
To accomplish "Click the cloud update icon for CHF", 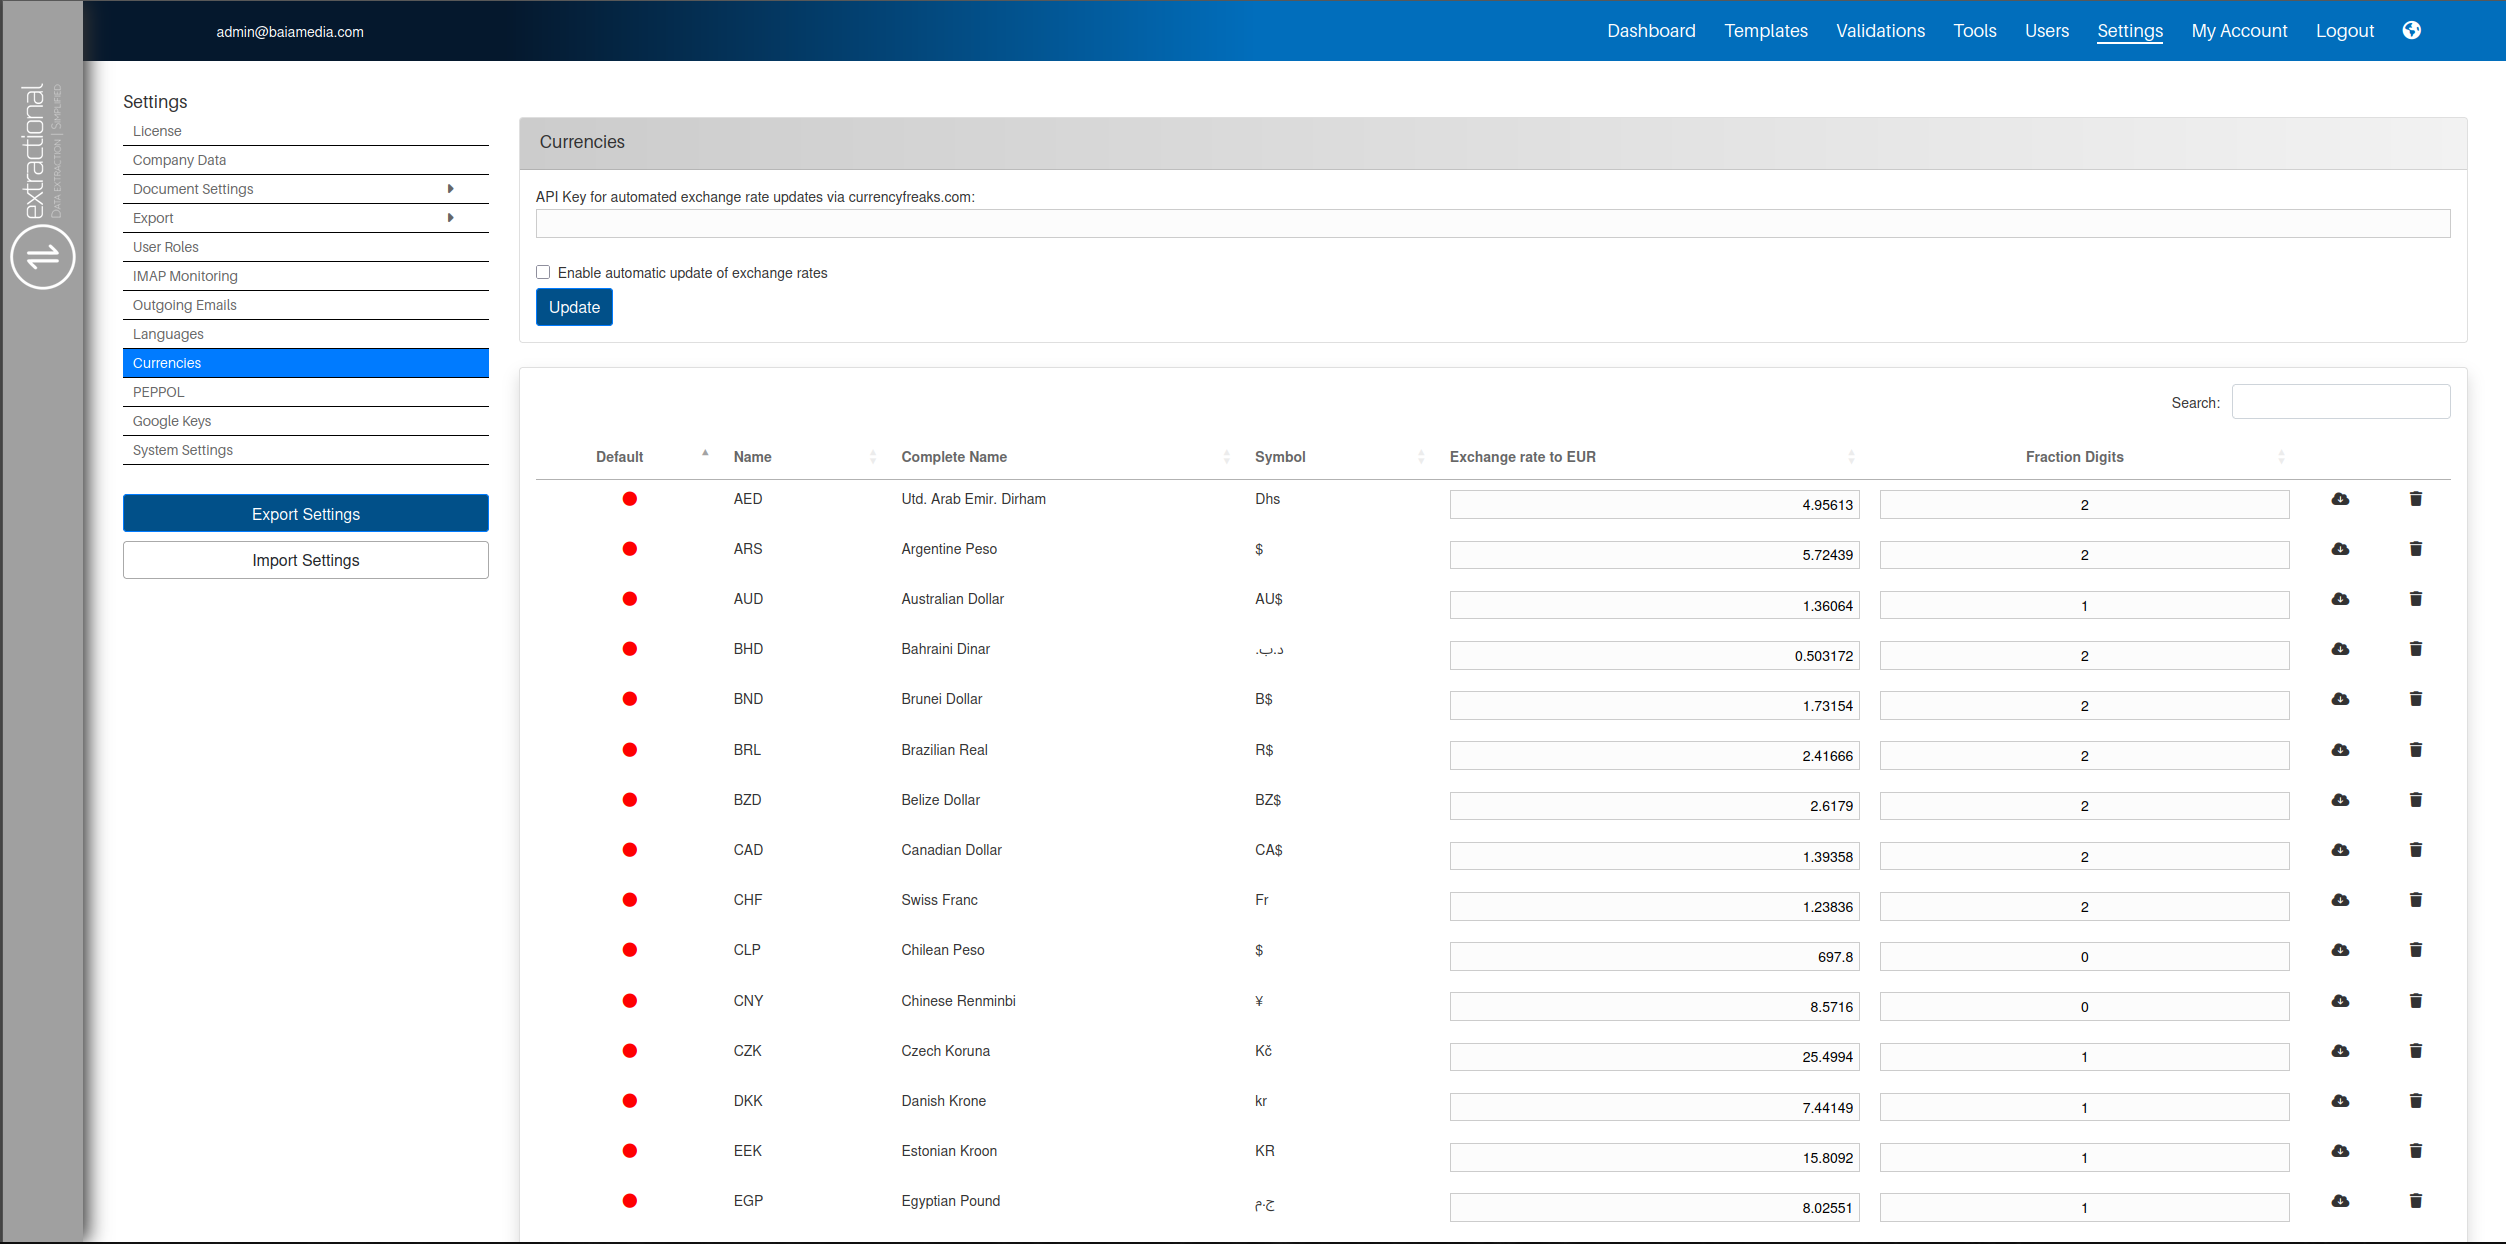I will pos(2340,900).
